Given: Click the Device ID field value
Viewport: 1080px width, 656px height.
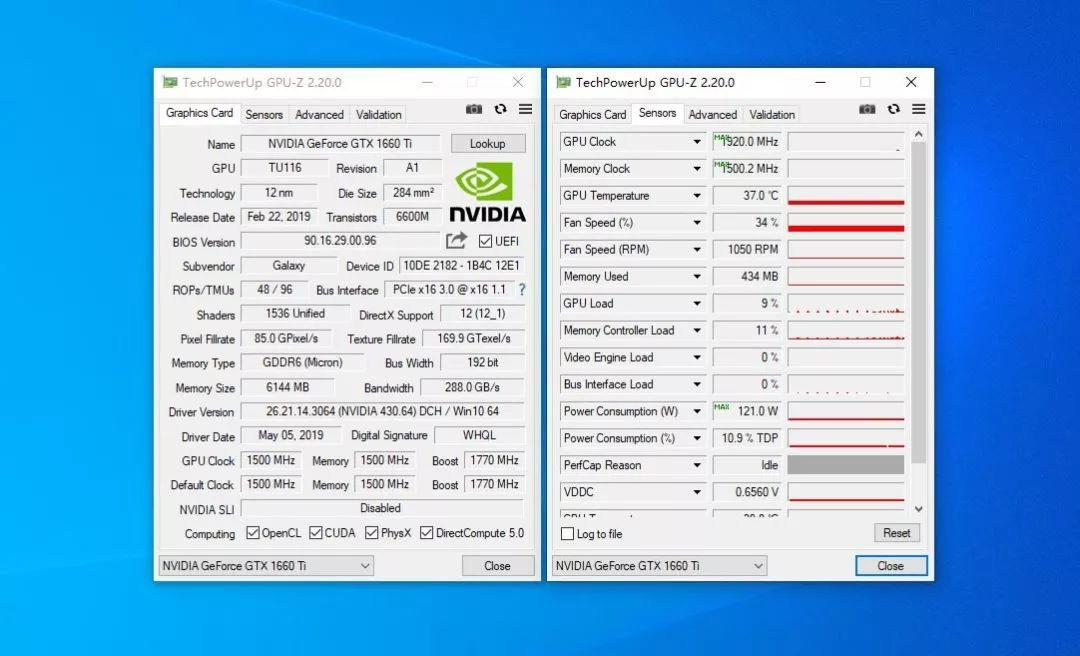Looking at the screenshot, I should tap(461, 265).
